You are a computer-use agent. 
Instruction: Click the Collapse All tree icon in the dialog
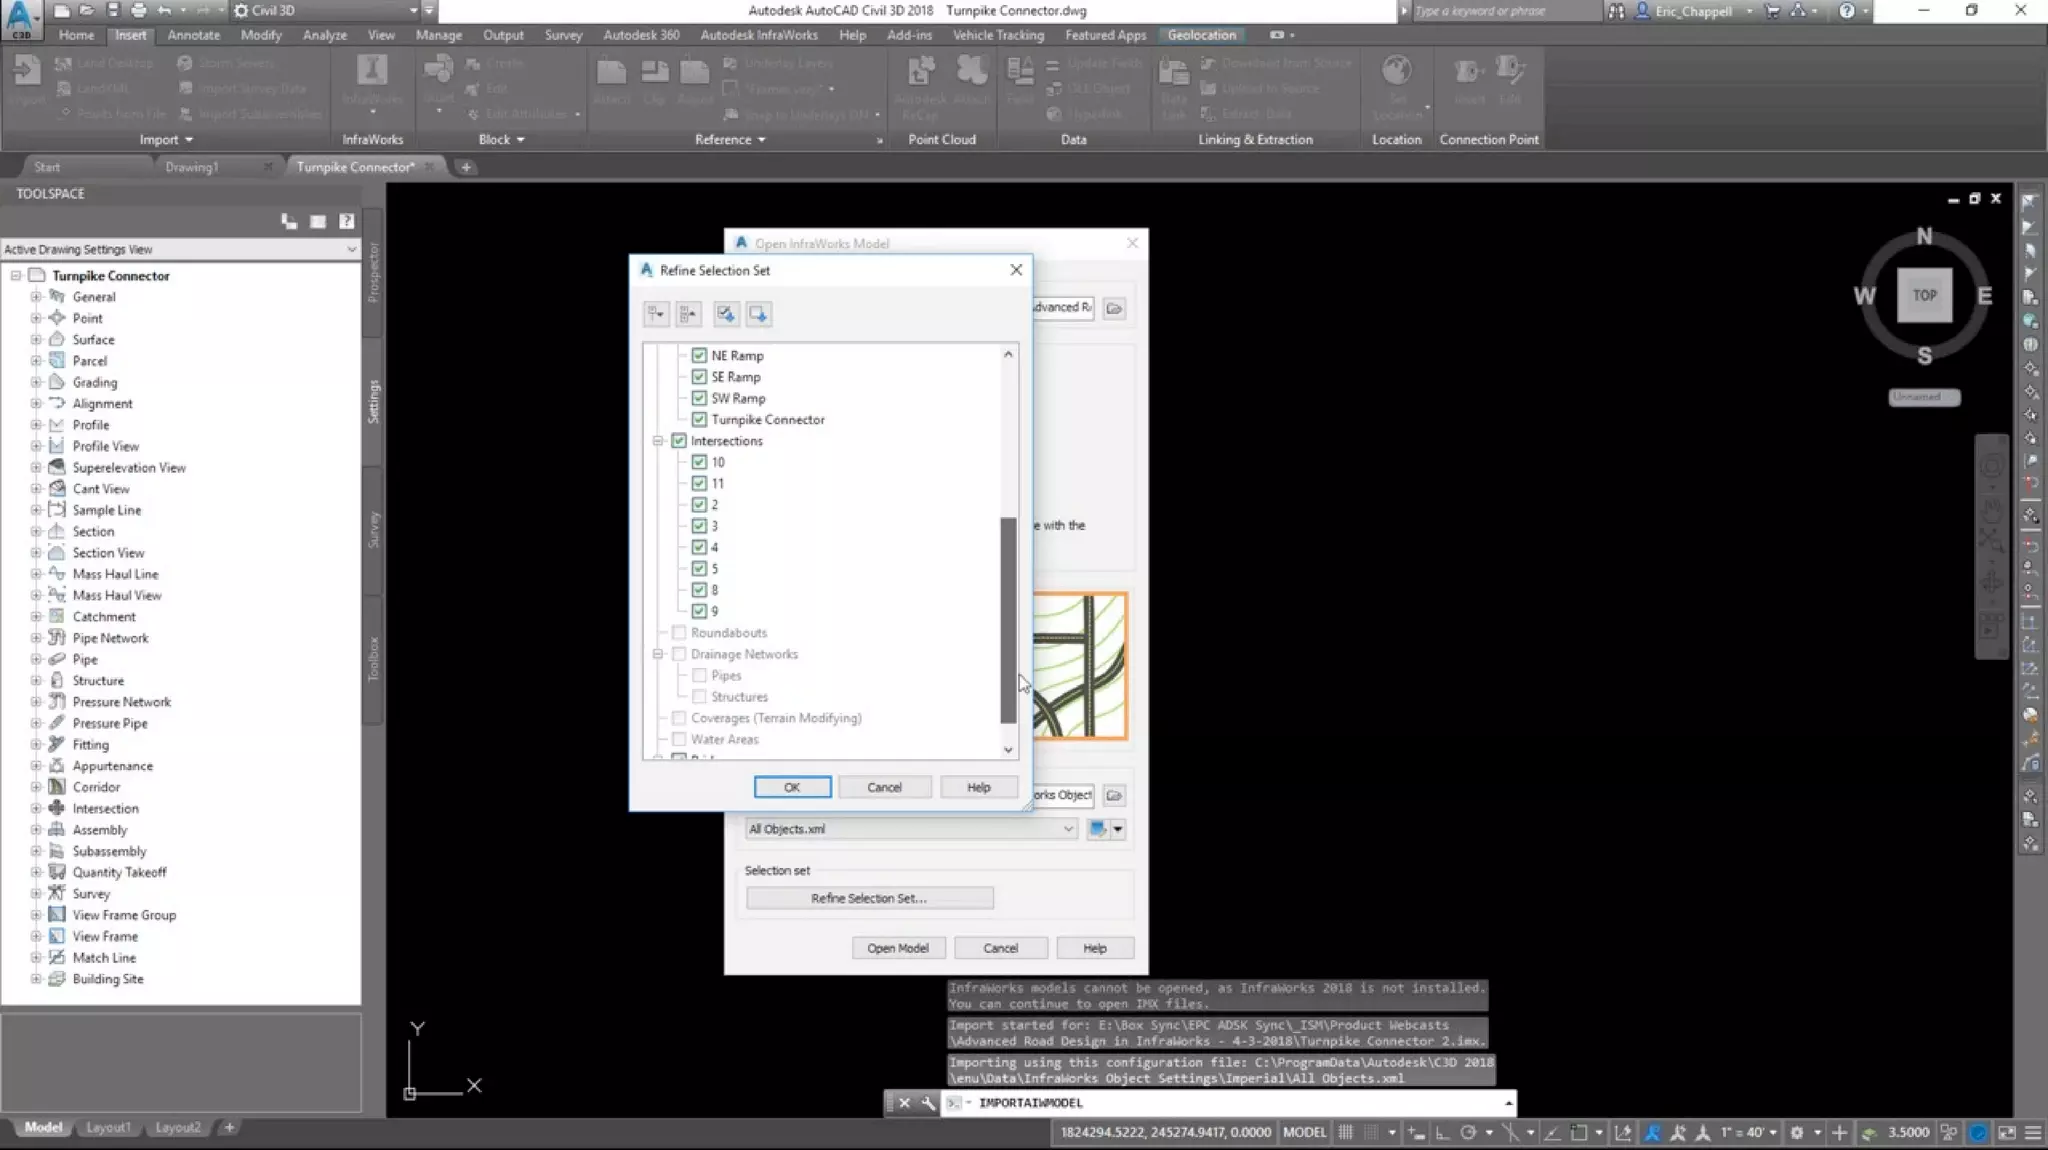pyautogui.click(x=688, y=314)
